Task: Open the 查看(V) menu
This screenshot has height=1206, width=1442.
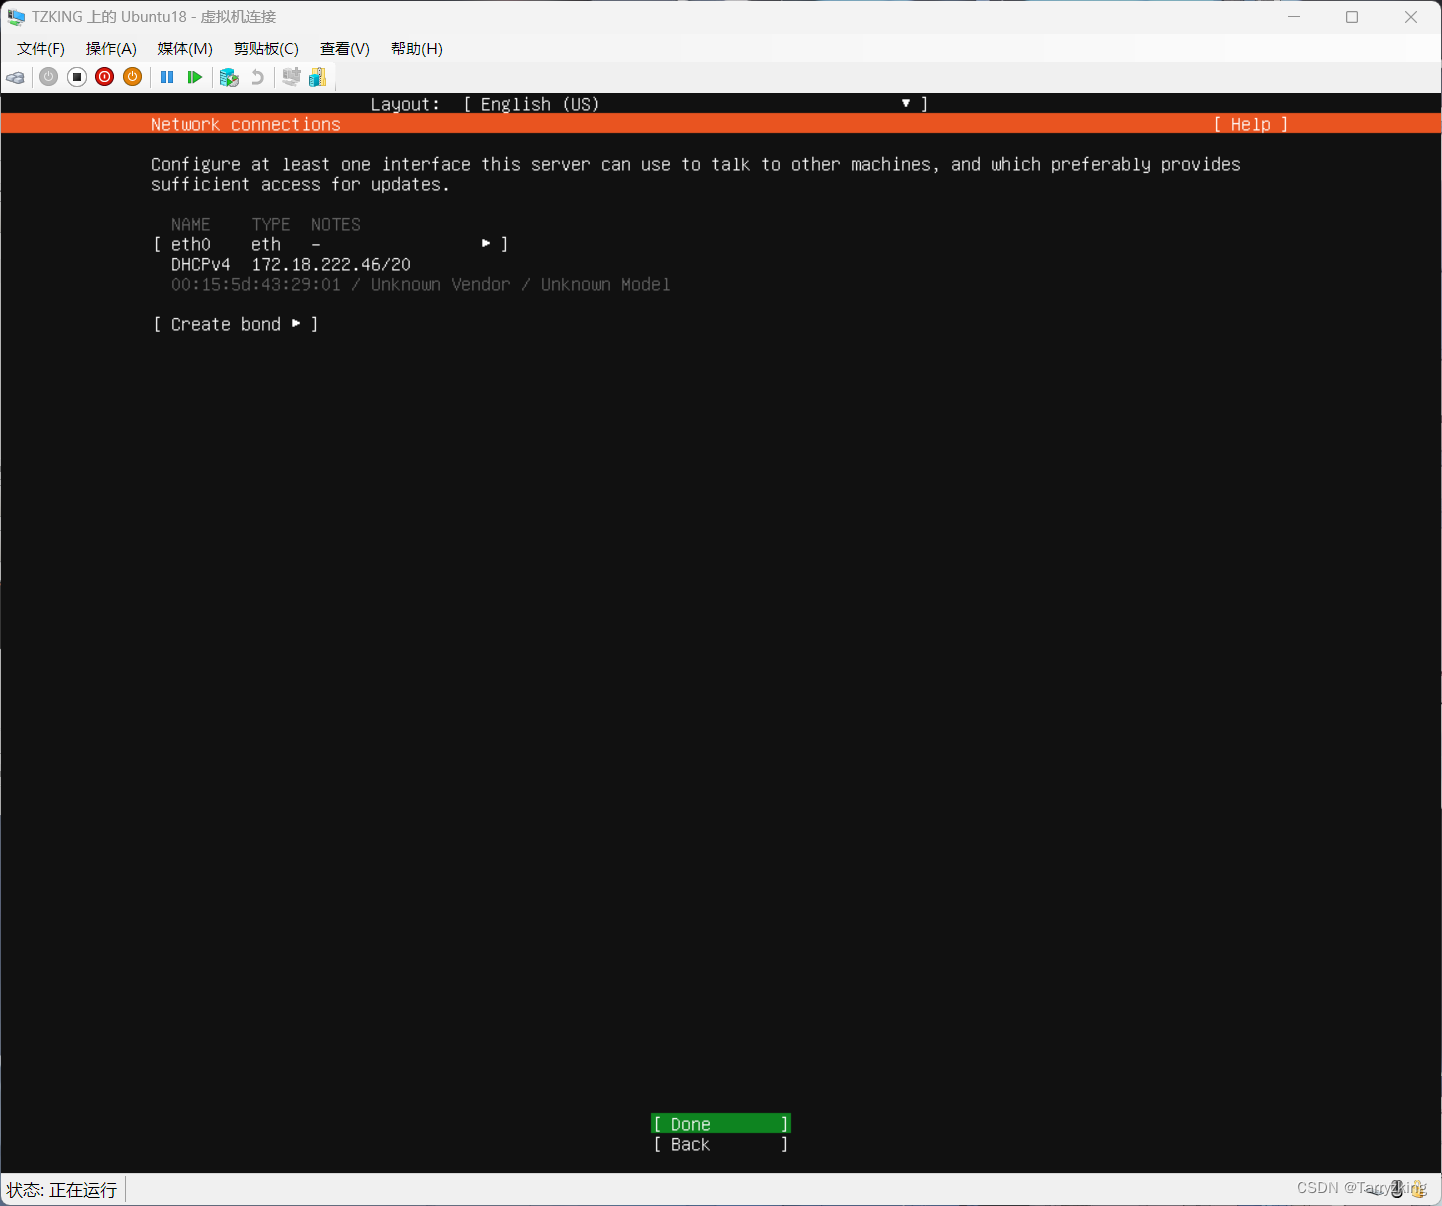Action: pyautogui.click(x=345, y=48)
